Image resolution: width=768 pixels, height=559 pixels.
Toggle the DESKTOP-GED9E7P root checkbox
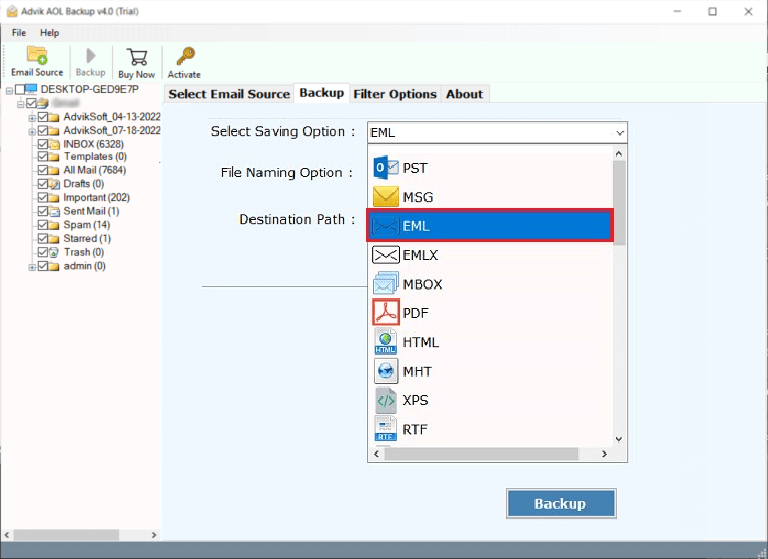point(20,89)
